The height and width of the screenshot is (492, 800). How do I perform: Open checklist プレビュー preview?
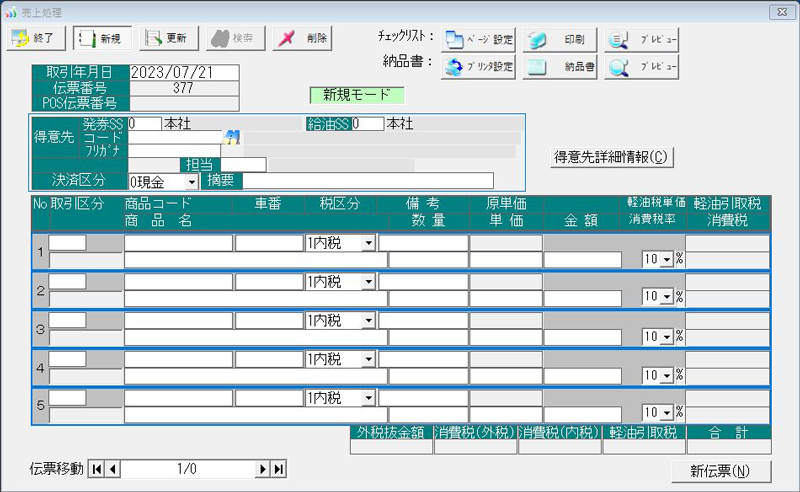click(x=643, y=40)
